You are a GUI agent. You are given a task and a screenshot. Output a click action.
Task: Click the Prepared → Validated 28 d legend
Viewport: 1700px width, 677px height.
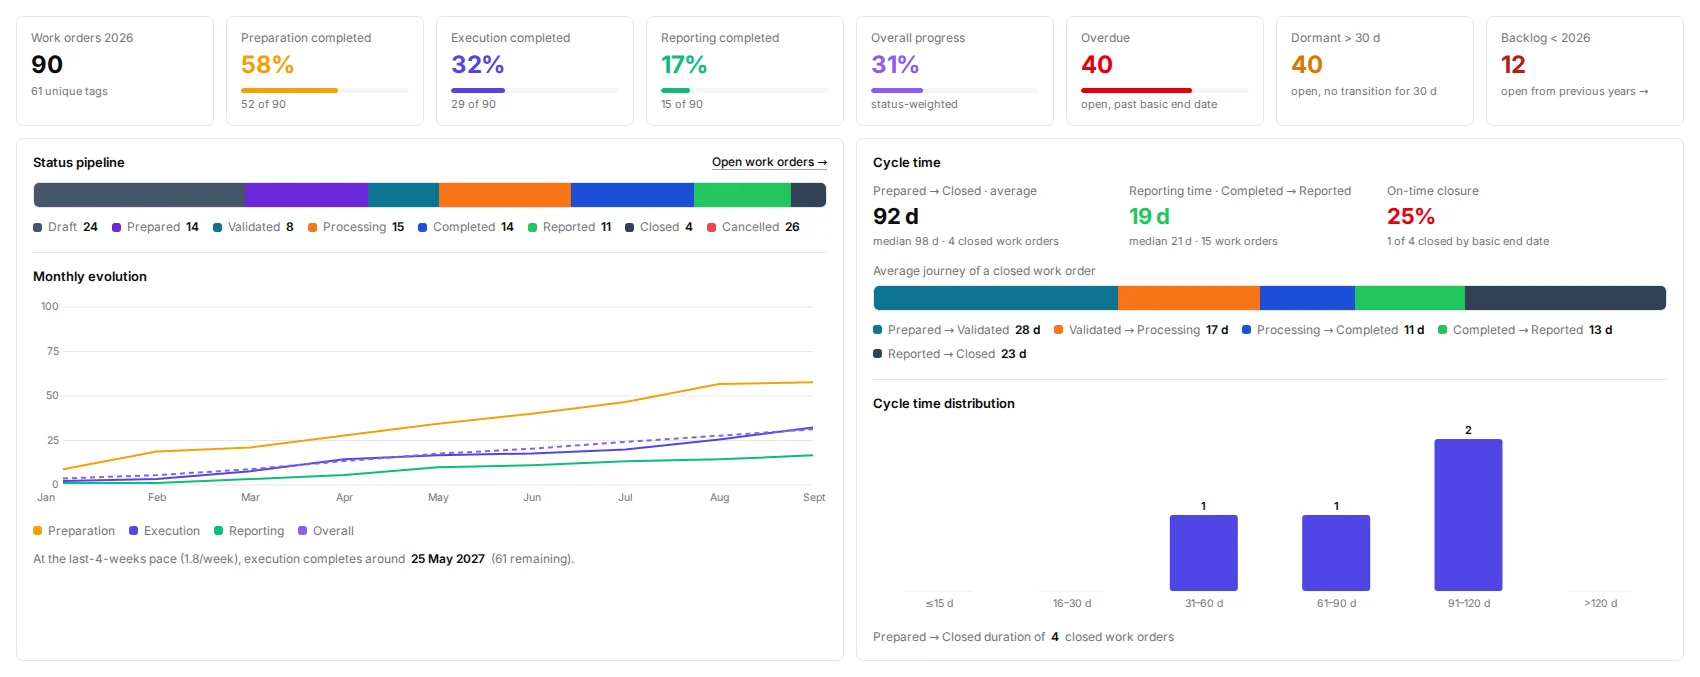point(957,330)
